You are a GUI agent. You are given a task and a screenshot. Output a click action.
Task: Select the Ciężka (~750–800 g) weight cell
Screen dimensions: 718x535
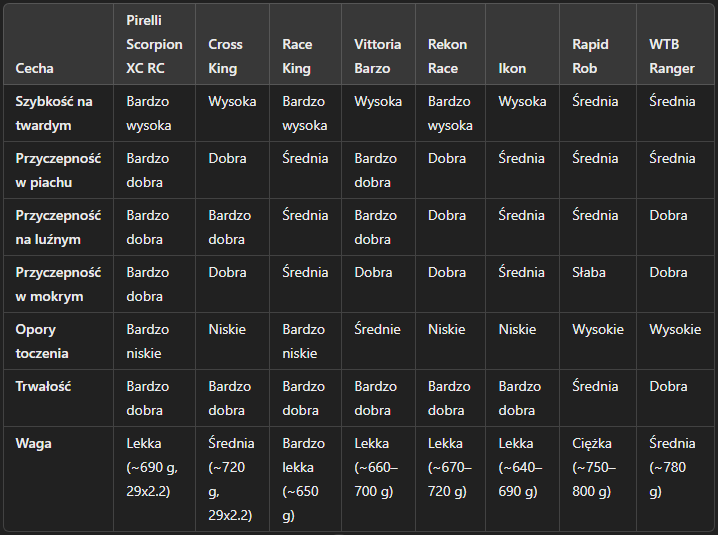pyautogui.click(x=594, y=467)
